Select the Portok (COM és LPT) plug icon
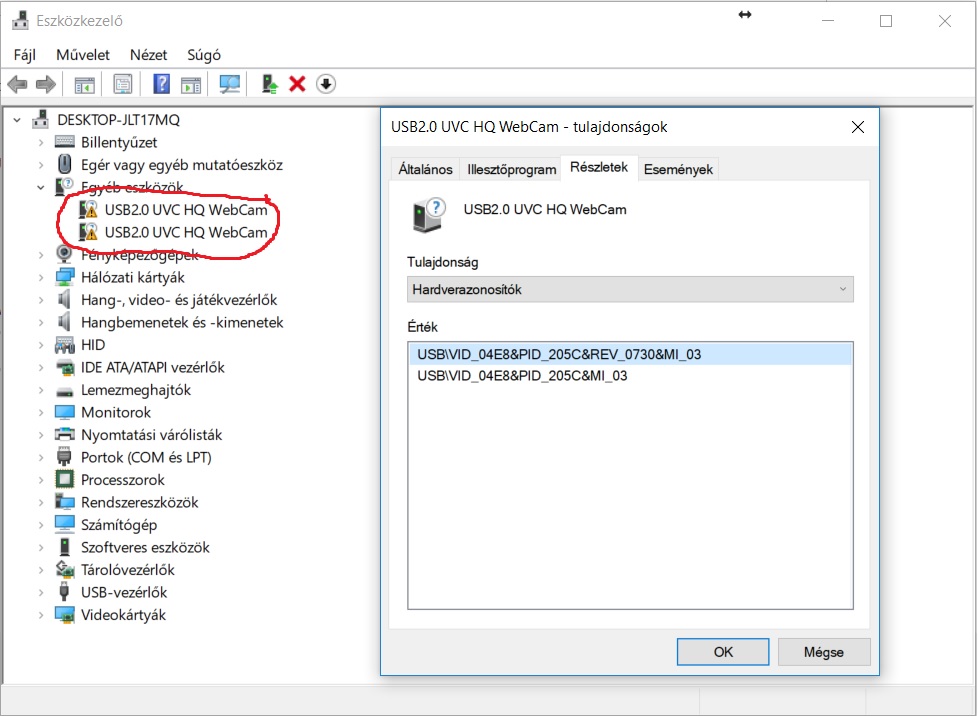978x716 pixels. pos(64,457)
